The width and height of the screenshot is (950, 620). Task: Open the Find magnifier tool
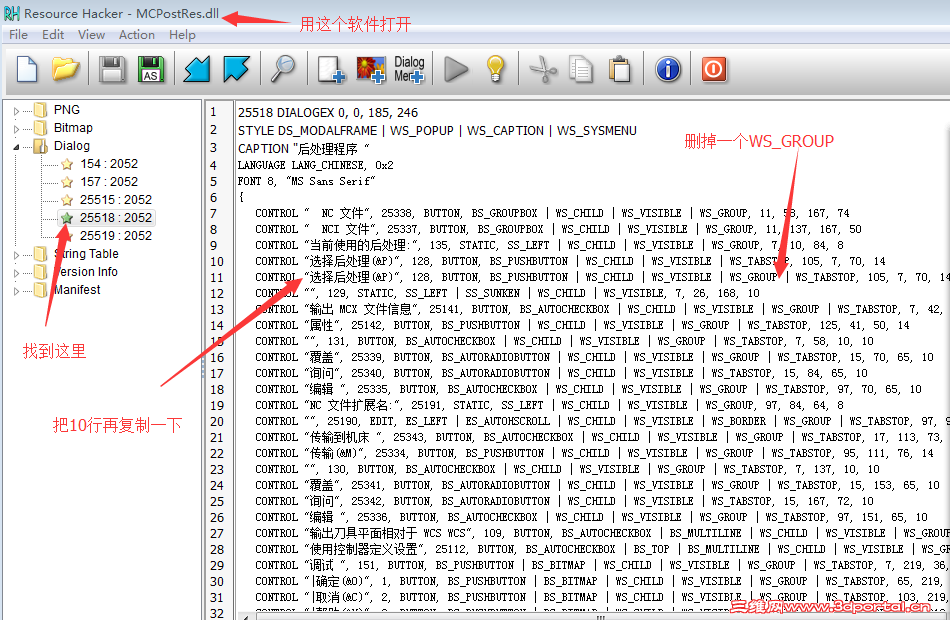(283, 69)
